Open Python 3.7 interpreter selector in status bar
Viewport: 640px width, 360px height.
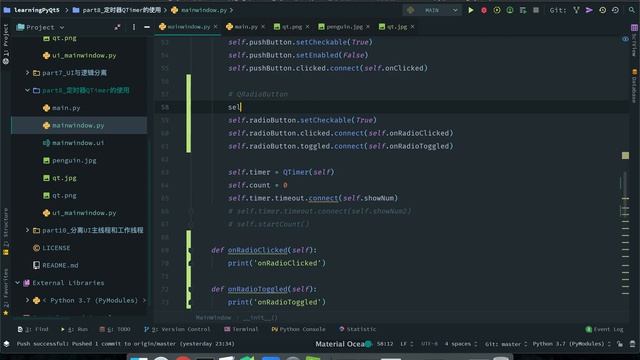(x=571, y=344)
